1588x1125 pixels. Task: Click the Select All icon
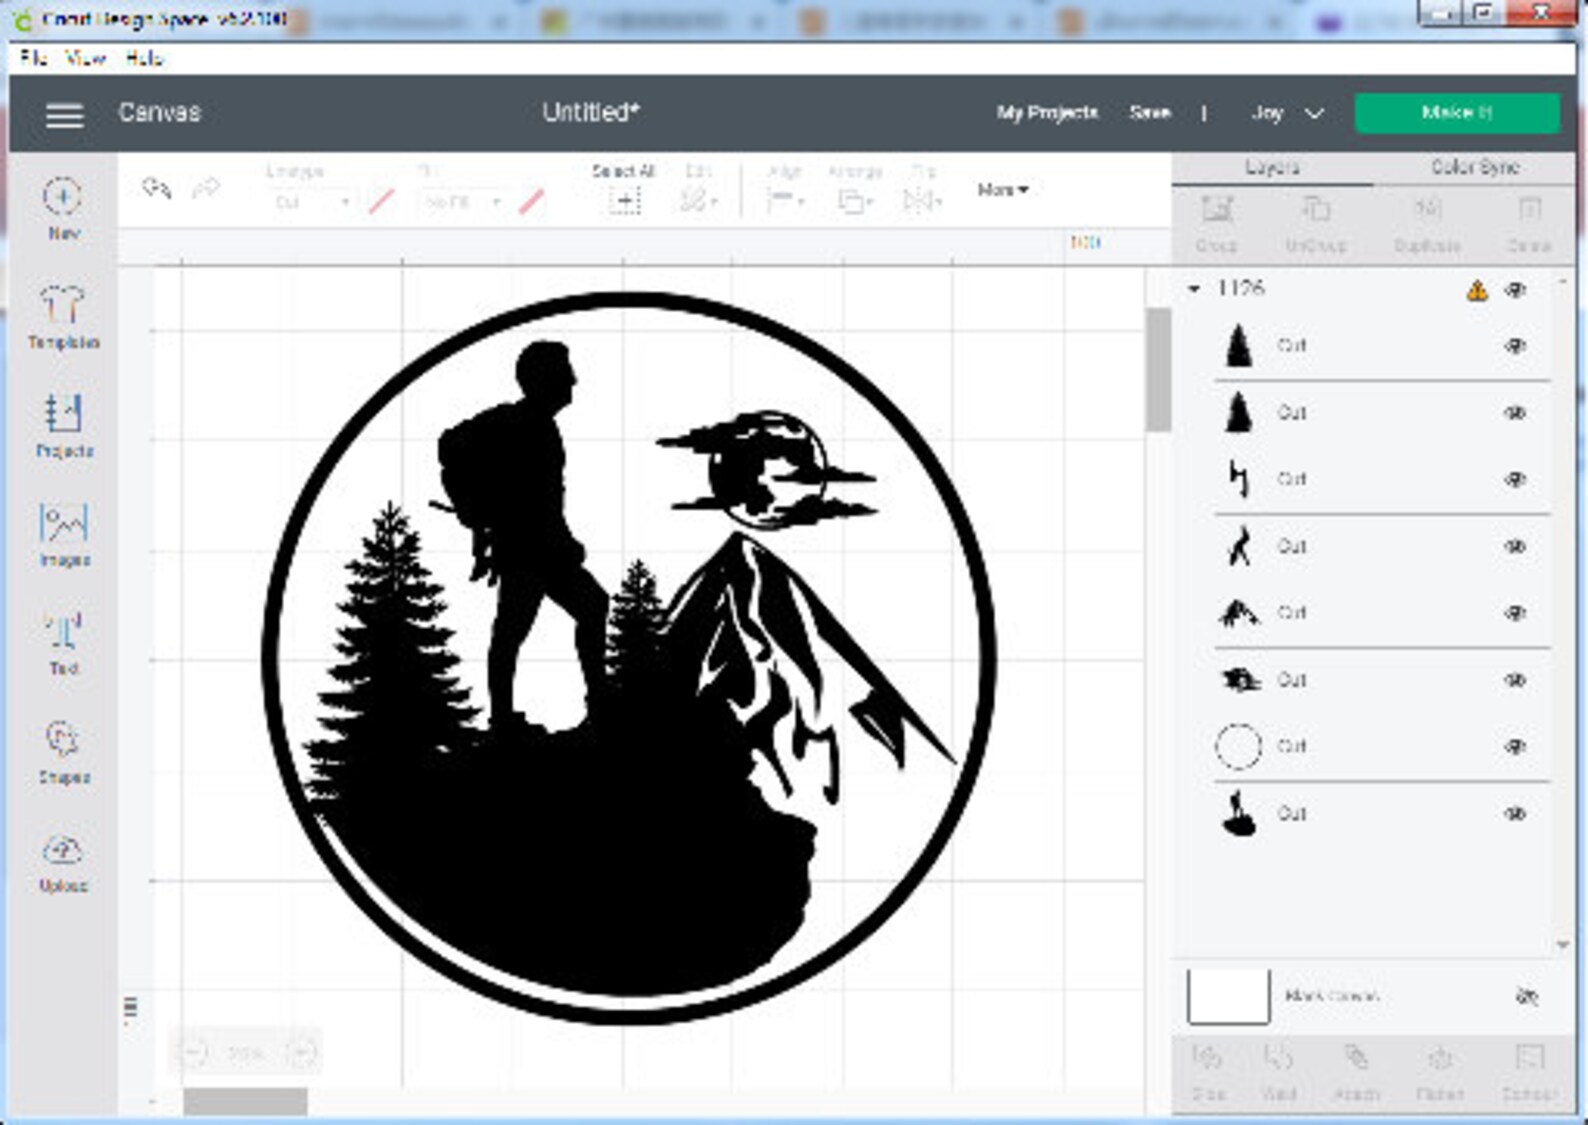[x=624, y=200]
